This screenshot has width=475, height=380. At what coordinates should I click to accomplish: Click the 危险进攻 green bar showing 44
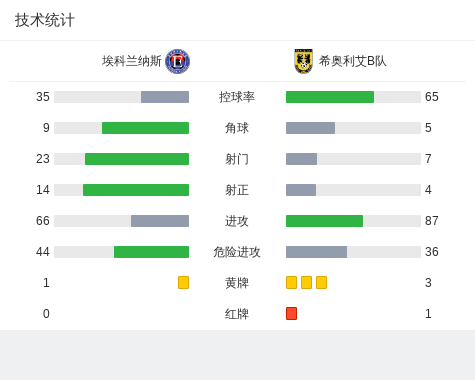tap(151, 252)
